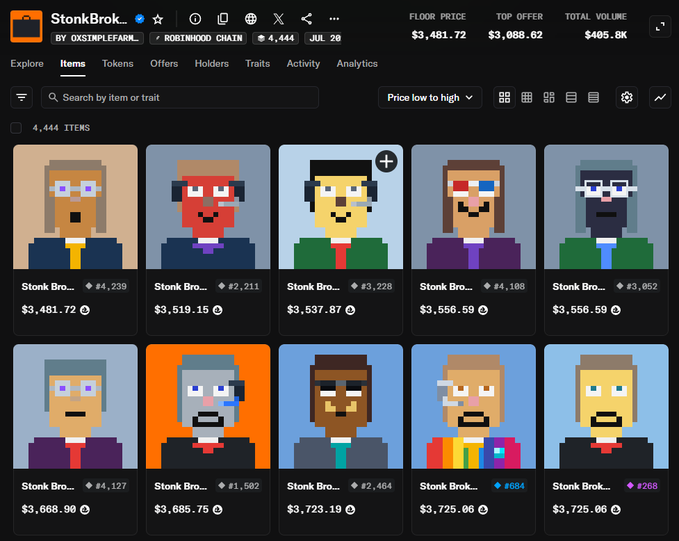Click the 4,444 ITEMS count label

pyautogui.click(x=61, y=128)
